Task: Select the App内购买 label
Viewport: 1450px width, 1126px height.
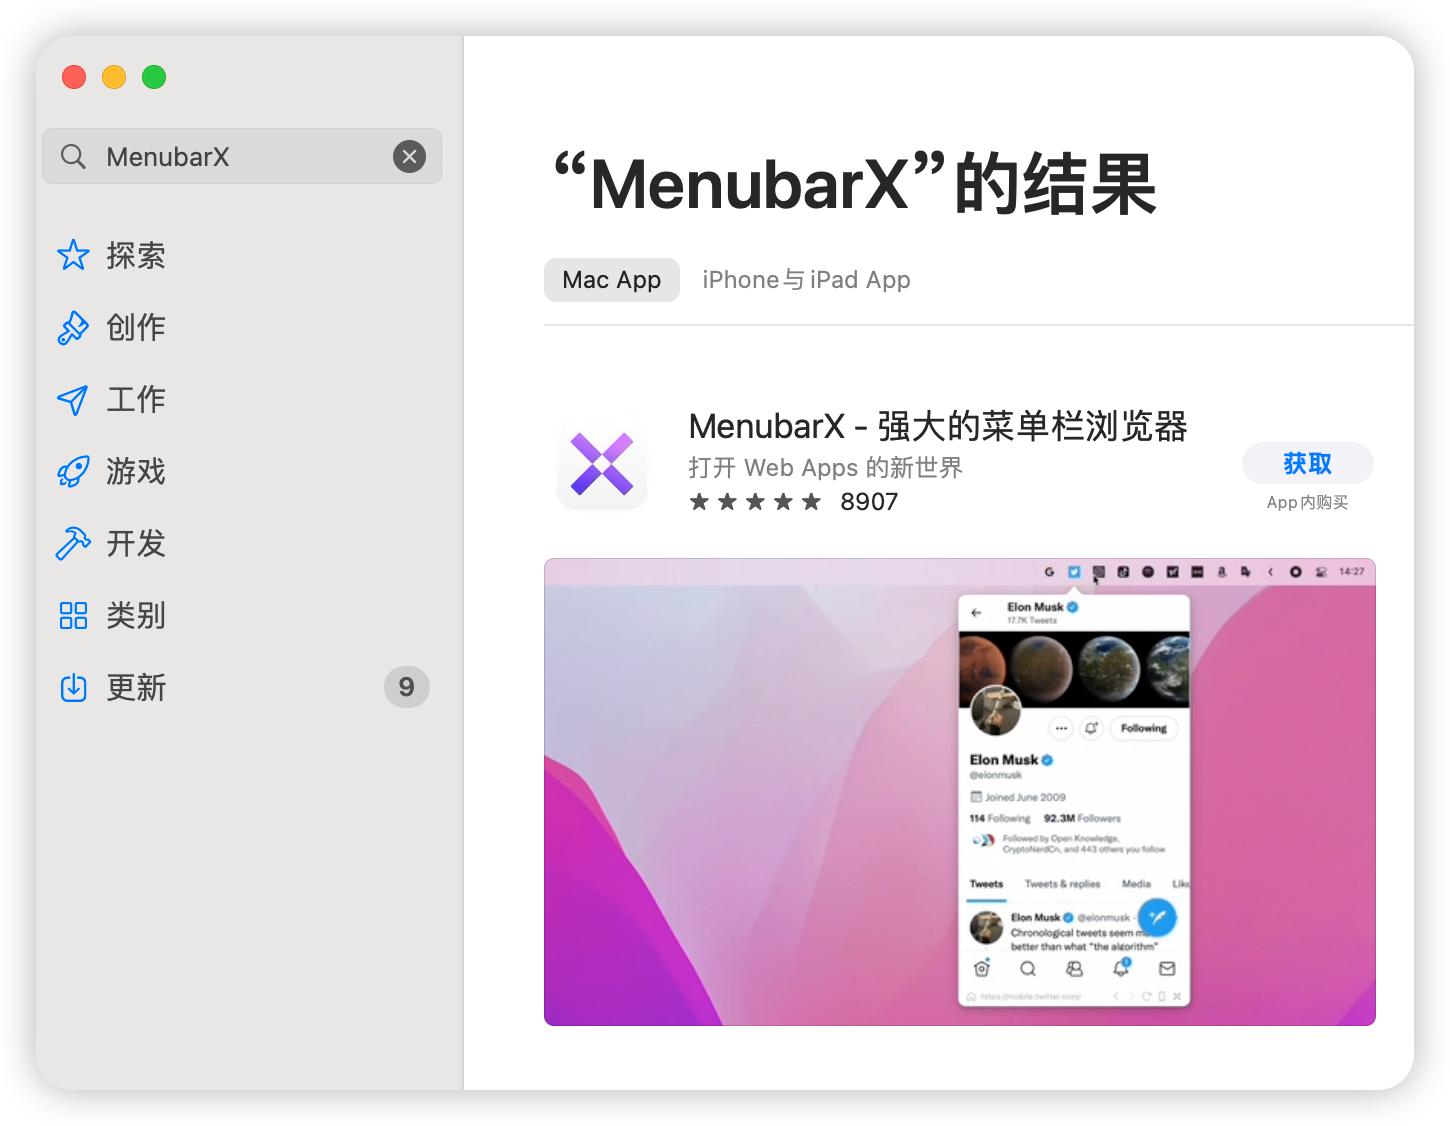Action: click(1306, 502)
